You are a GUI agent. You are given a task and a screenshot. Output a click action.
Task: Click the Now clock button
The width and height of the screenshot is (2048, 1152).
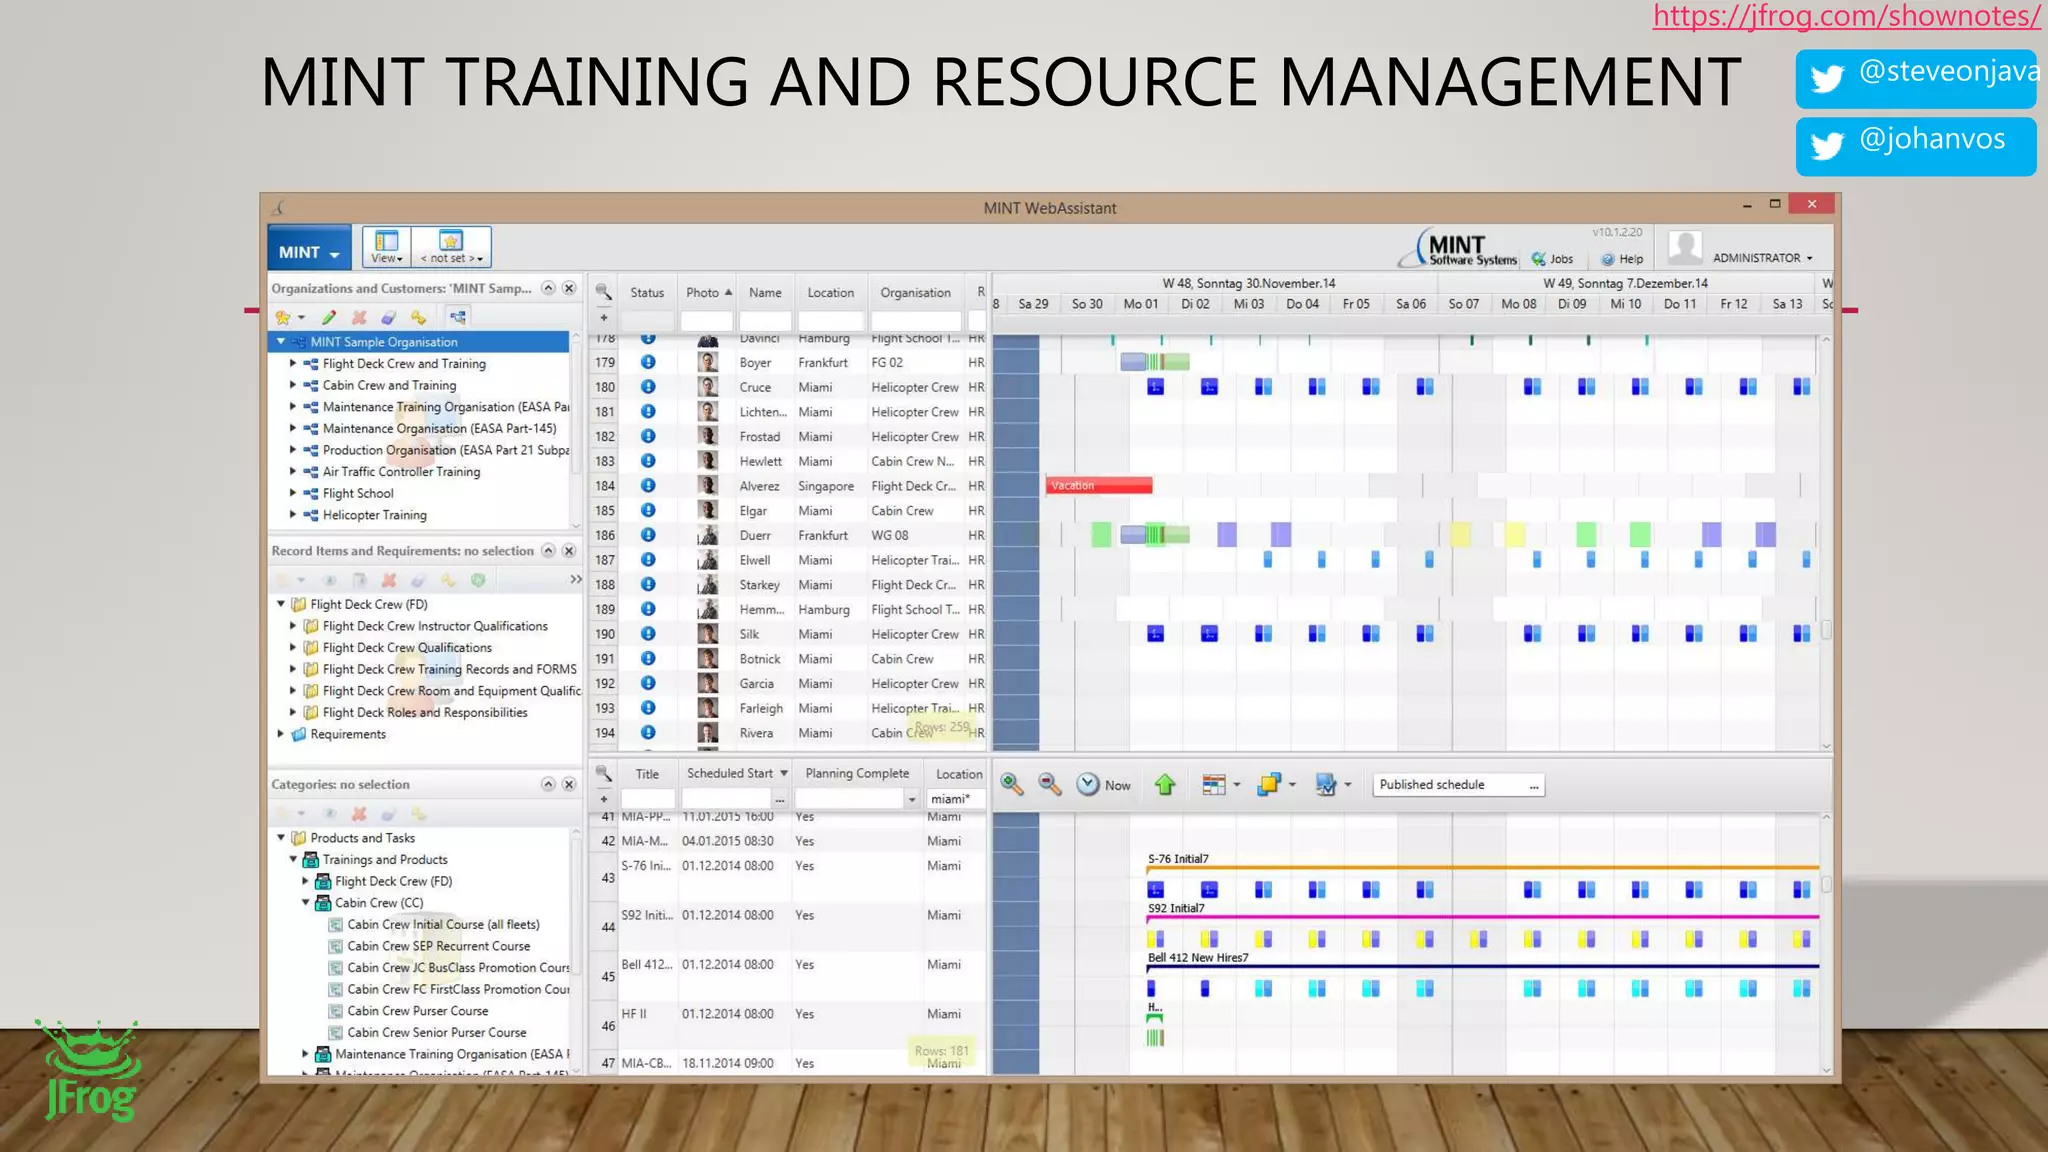point(1104,785)
